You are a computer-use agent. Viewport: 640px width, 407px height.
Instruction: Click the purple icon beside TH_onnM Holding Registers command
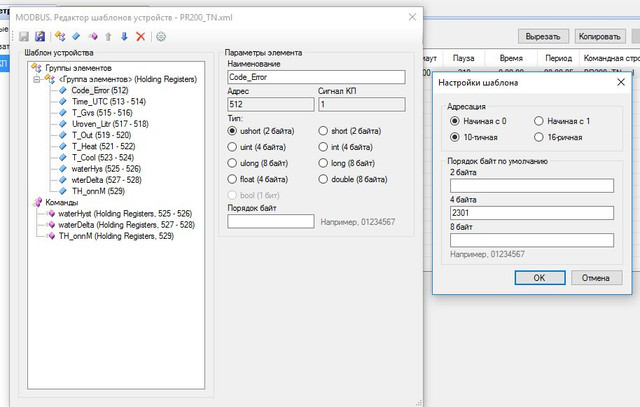point(51,236)
